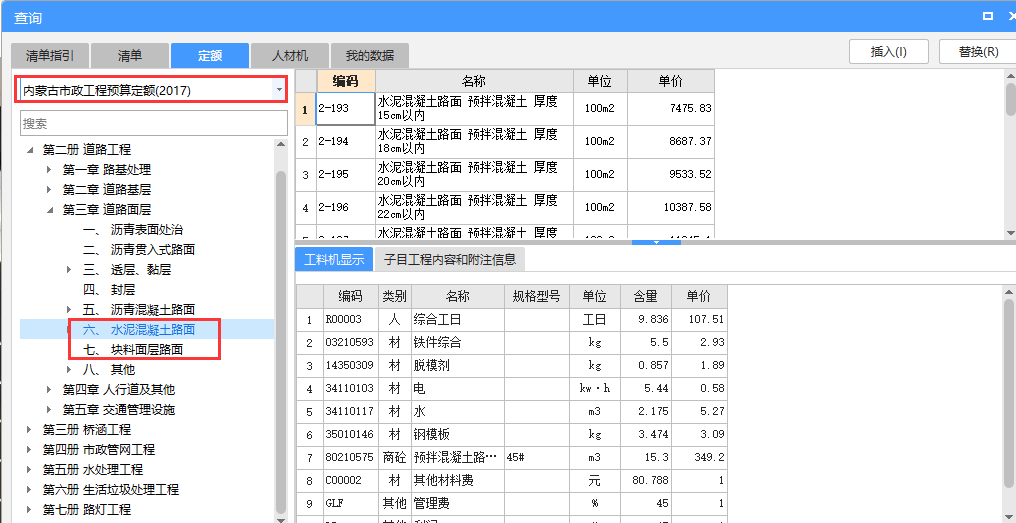Click the 名称 header of the quota table
Viewport: 1016px width, 523px height.
pyautogui.click(x=474, y=81)
